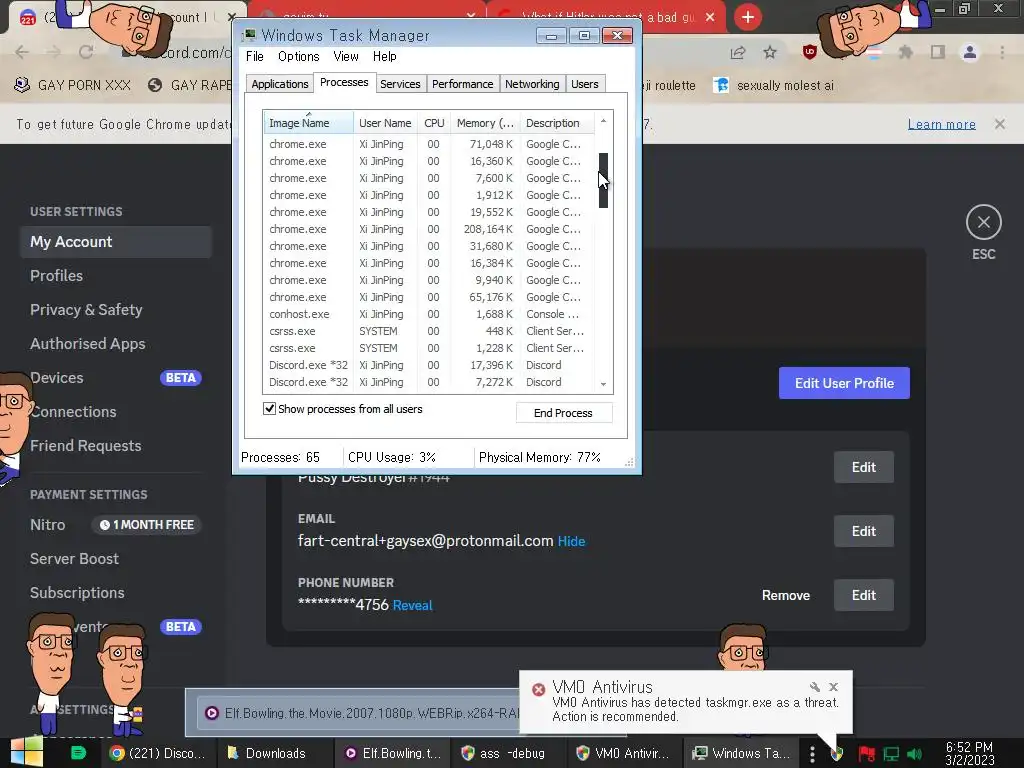Close the VM0 Antivirus notification balloon

(833, 687)
